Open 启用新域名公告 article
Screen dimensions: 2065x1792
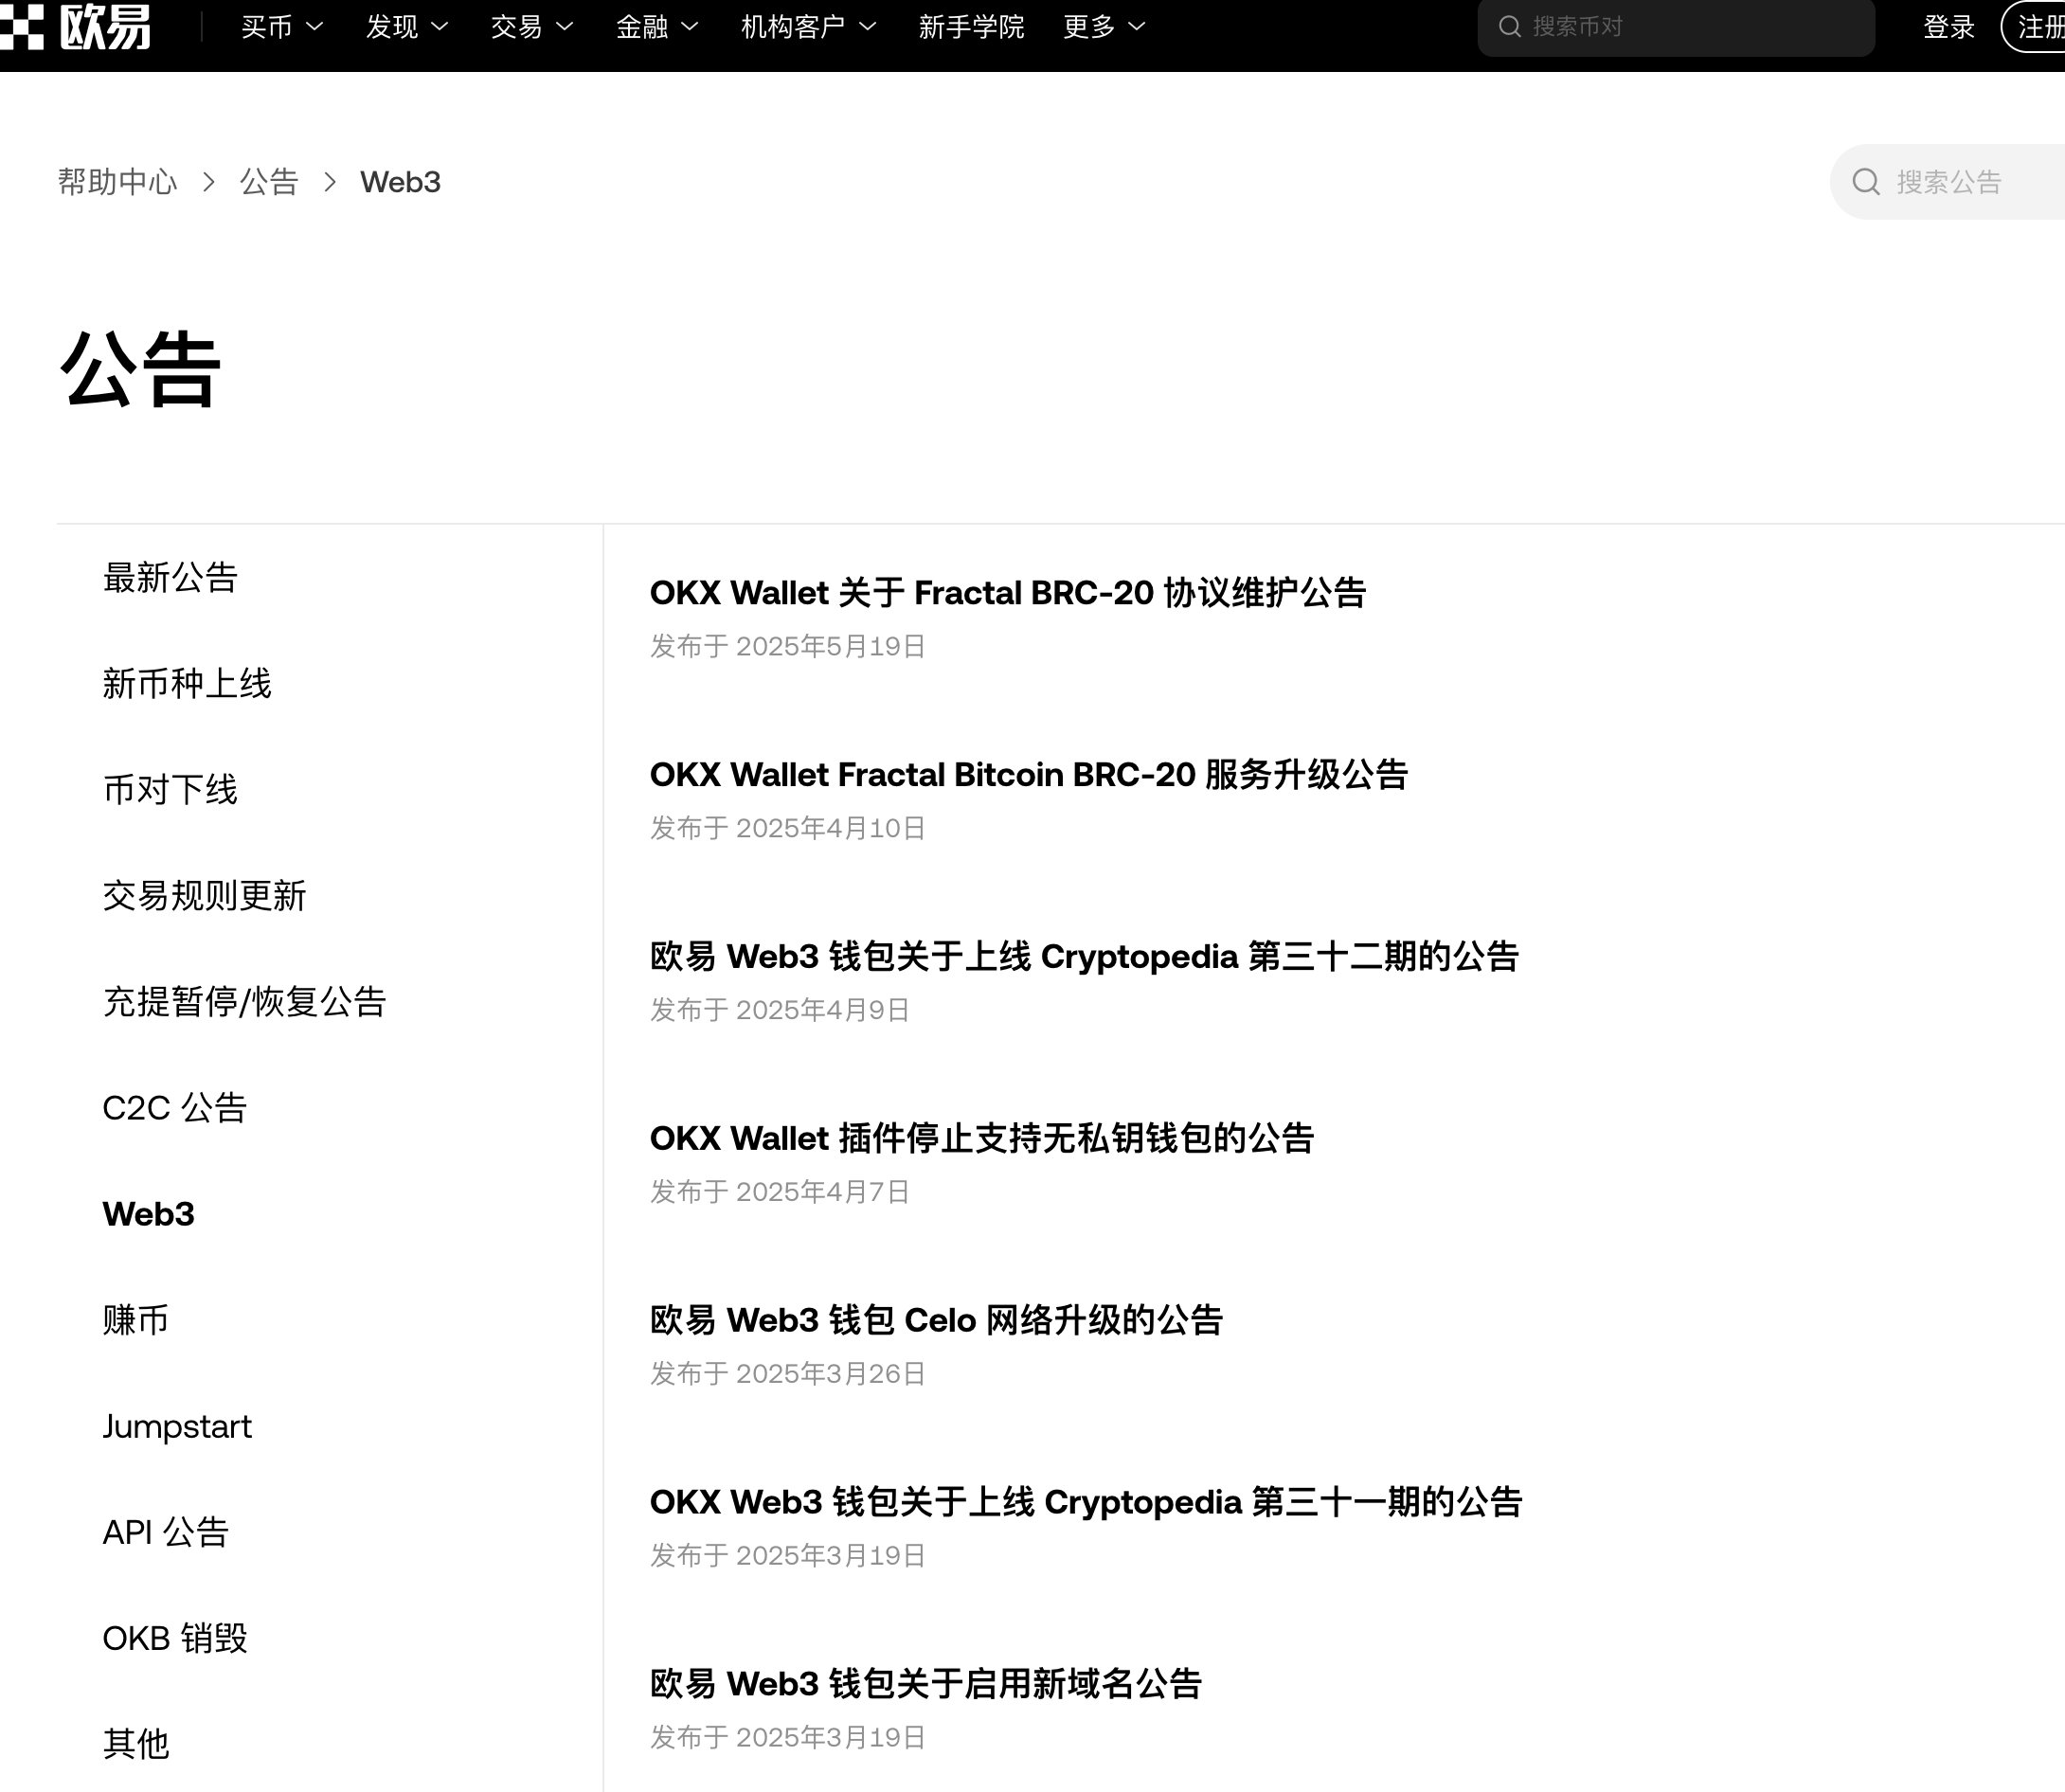pos(926,1685)
